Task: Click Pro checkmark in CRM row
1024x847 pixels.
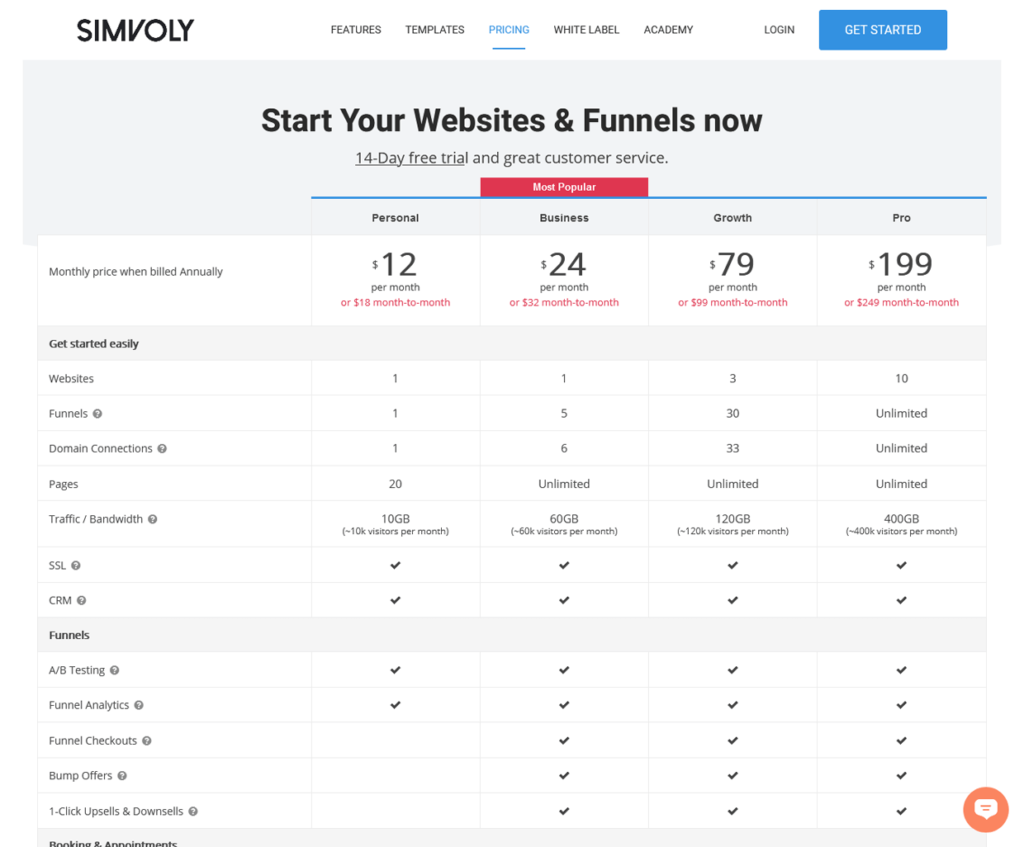Action: pyautogui.click(x=901, y=600)
